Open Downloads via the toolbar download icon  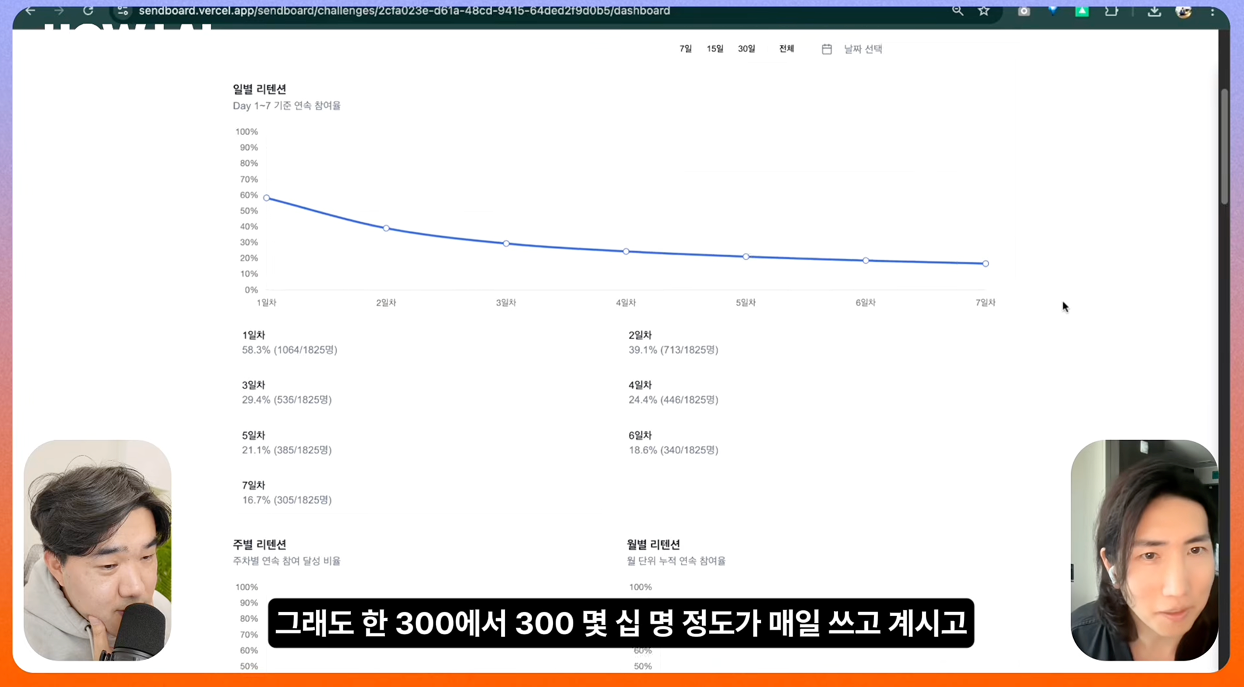click(1154, 11)
